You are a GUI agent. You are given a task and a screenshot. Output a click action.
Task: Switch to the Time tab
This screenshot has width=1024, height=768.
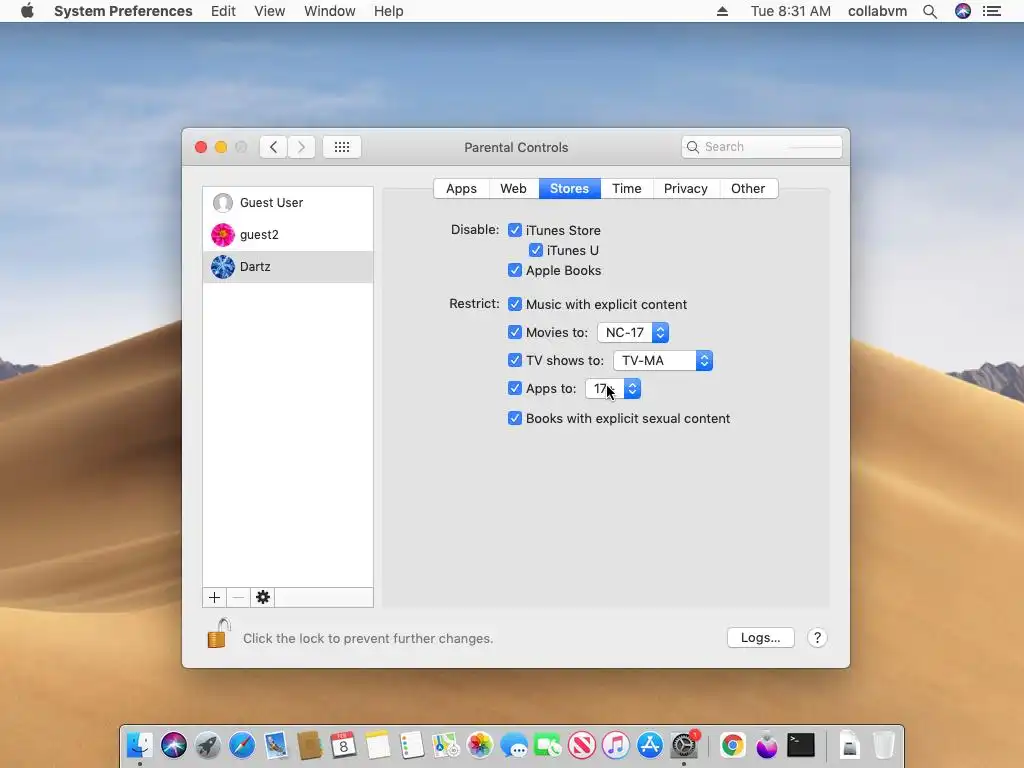point(627,189)
